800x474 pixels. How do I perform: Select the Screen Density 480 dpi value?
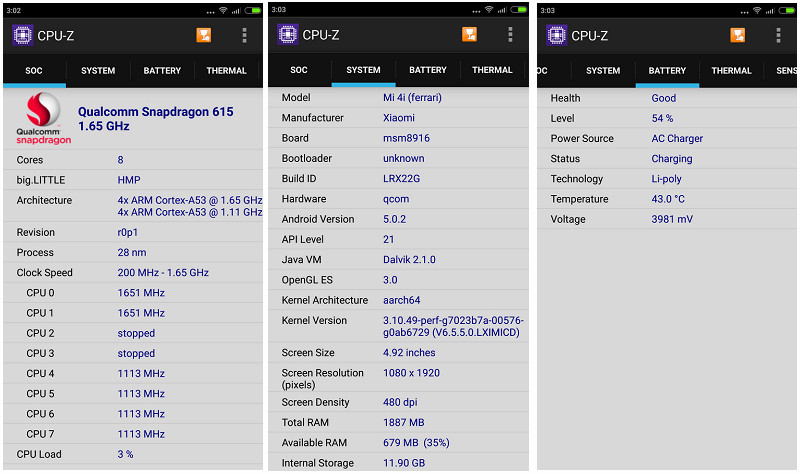[x=400, y=402]
